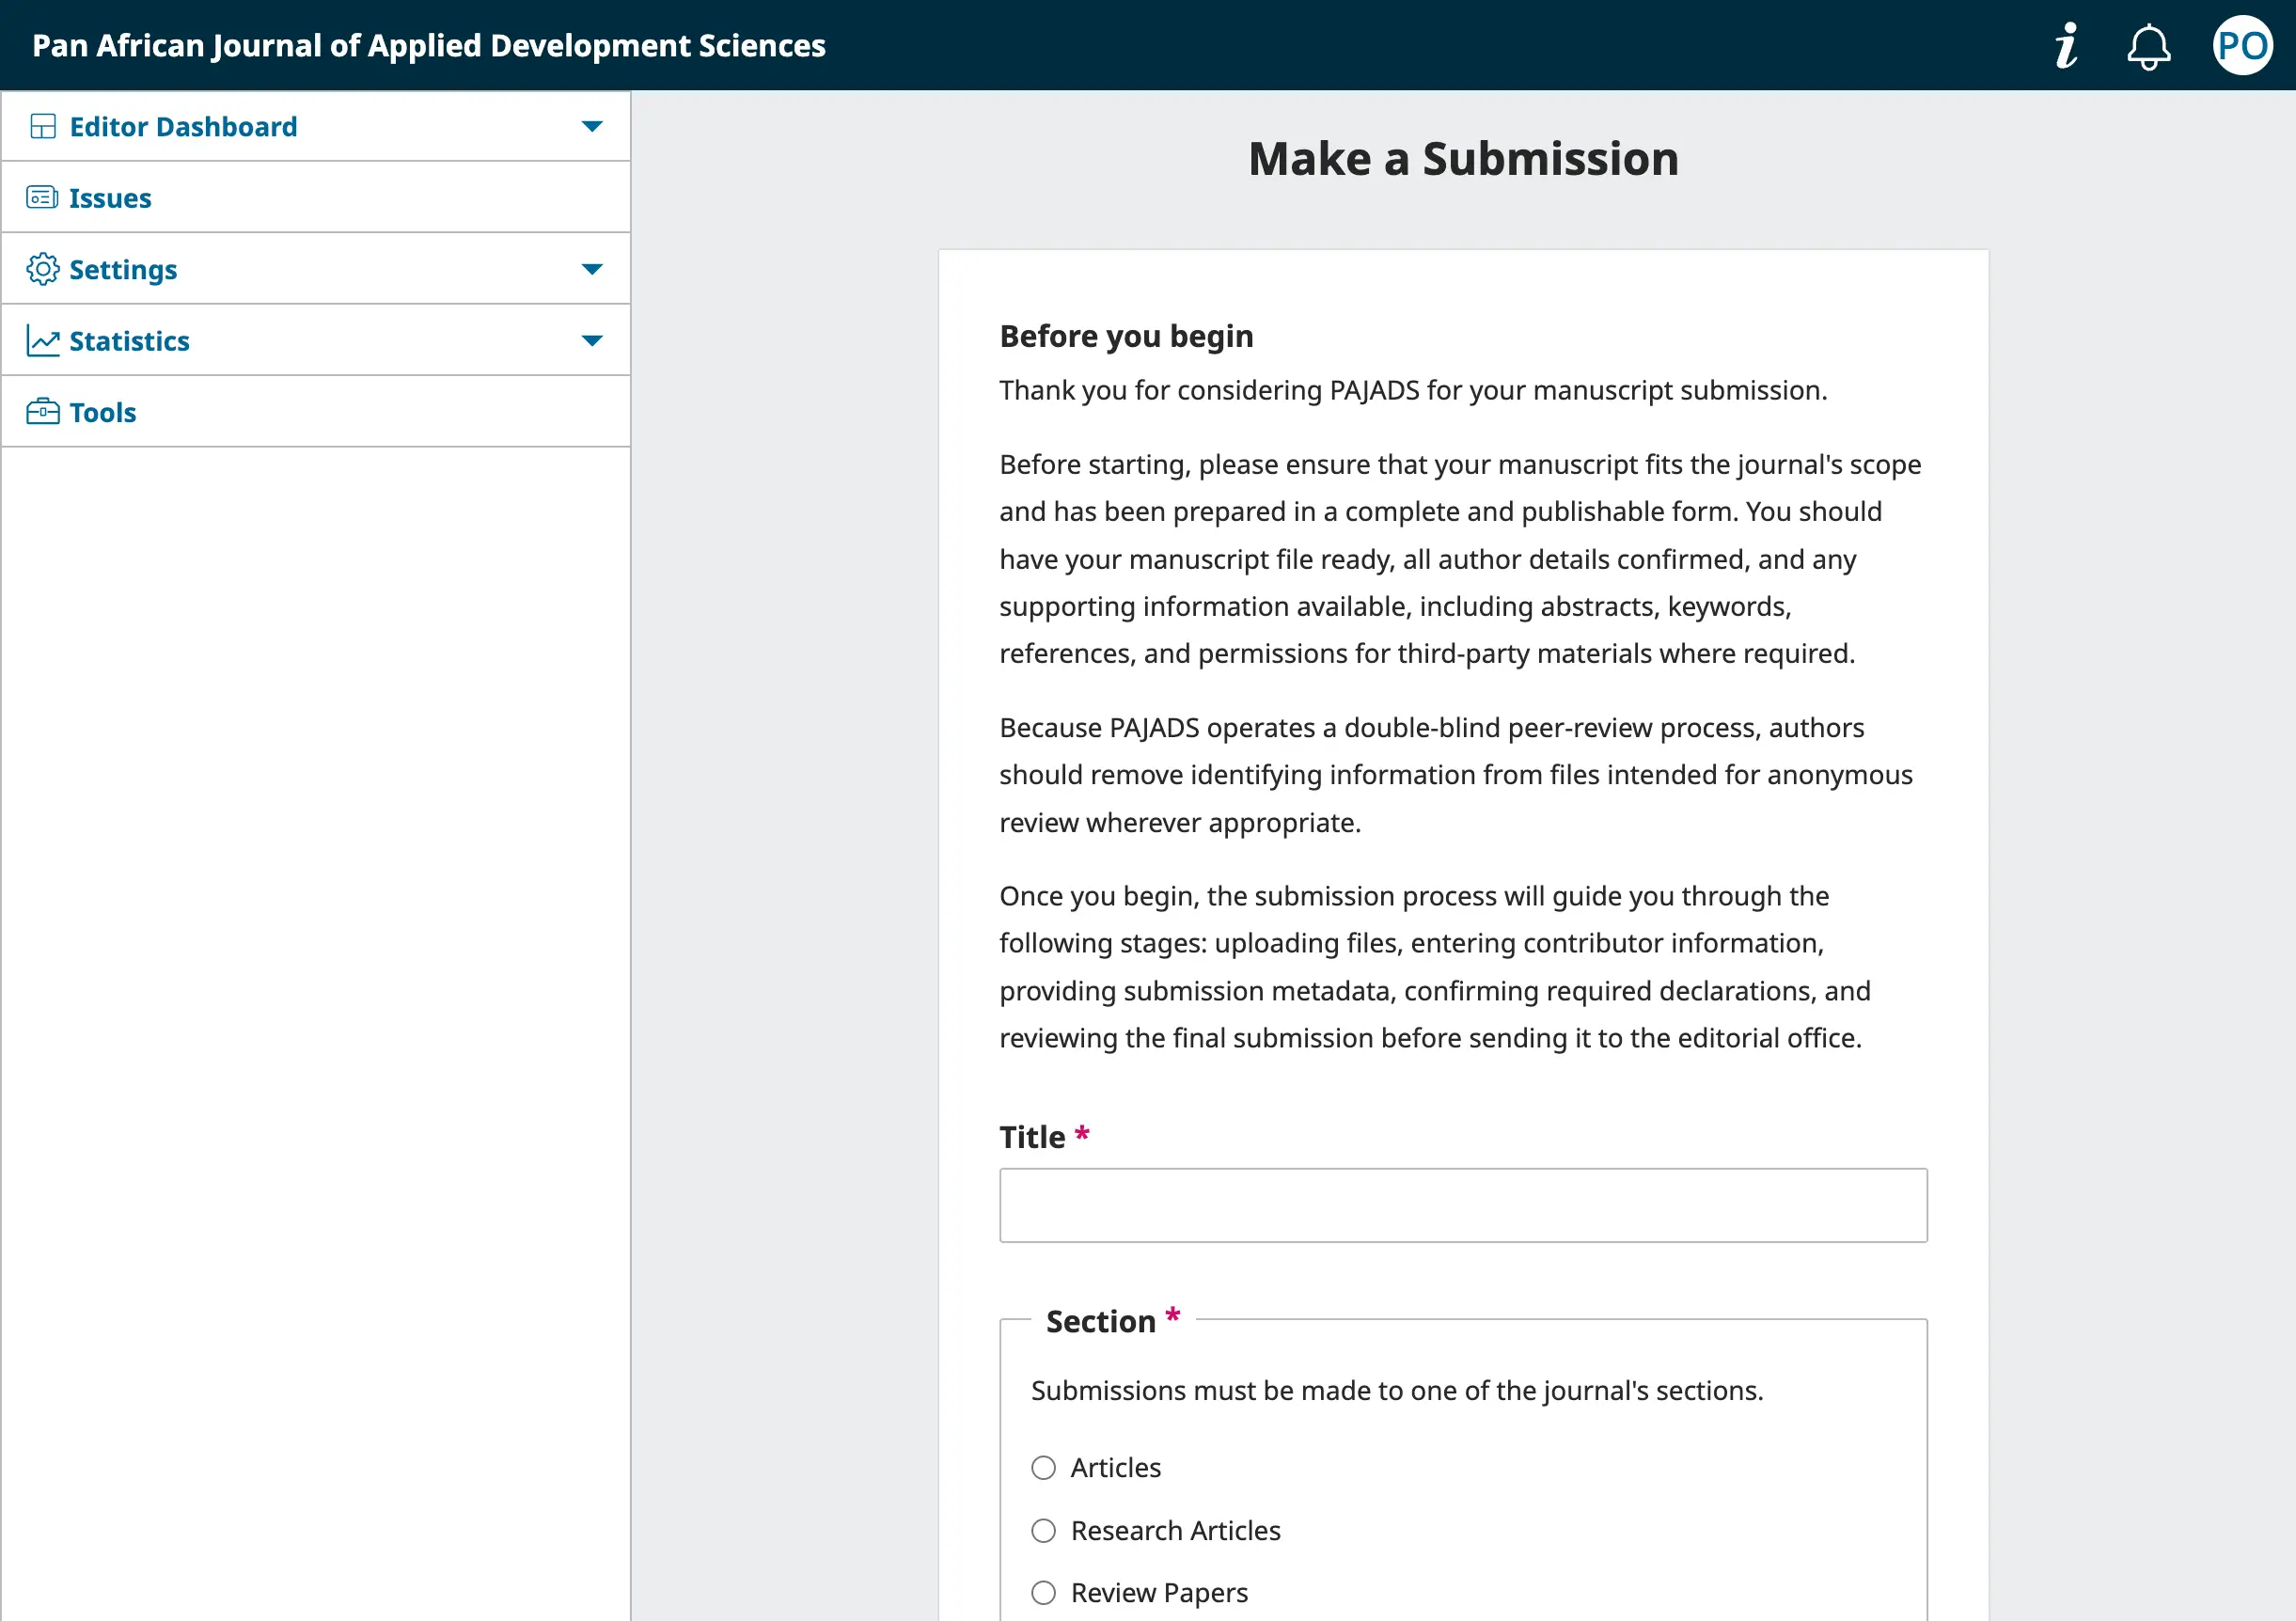Viewport: 2296px width, 1621px height.
Task: Click the PO user avatar
Action: [x=2242, y=45]
